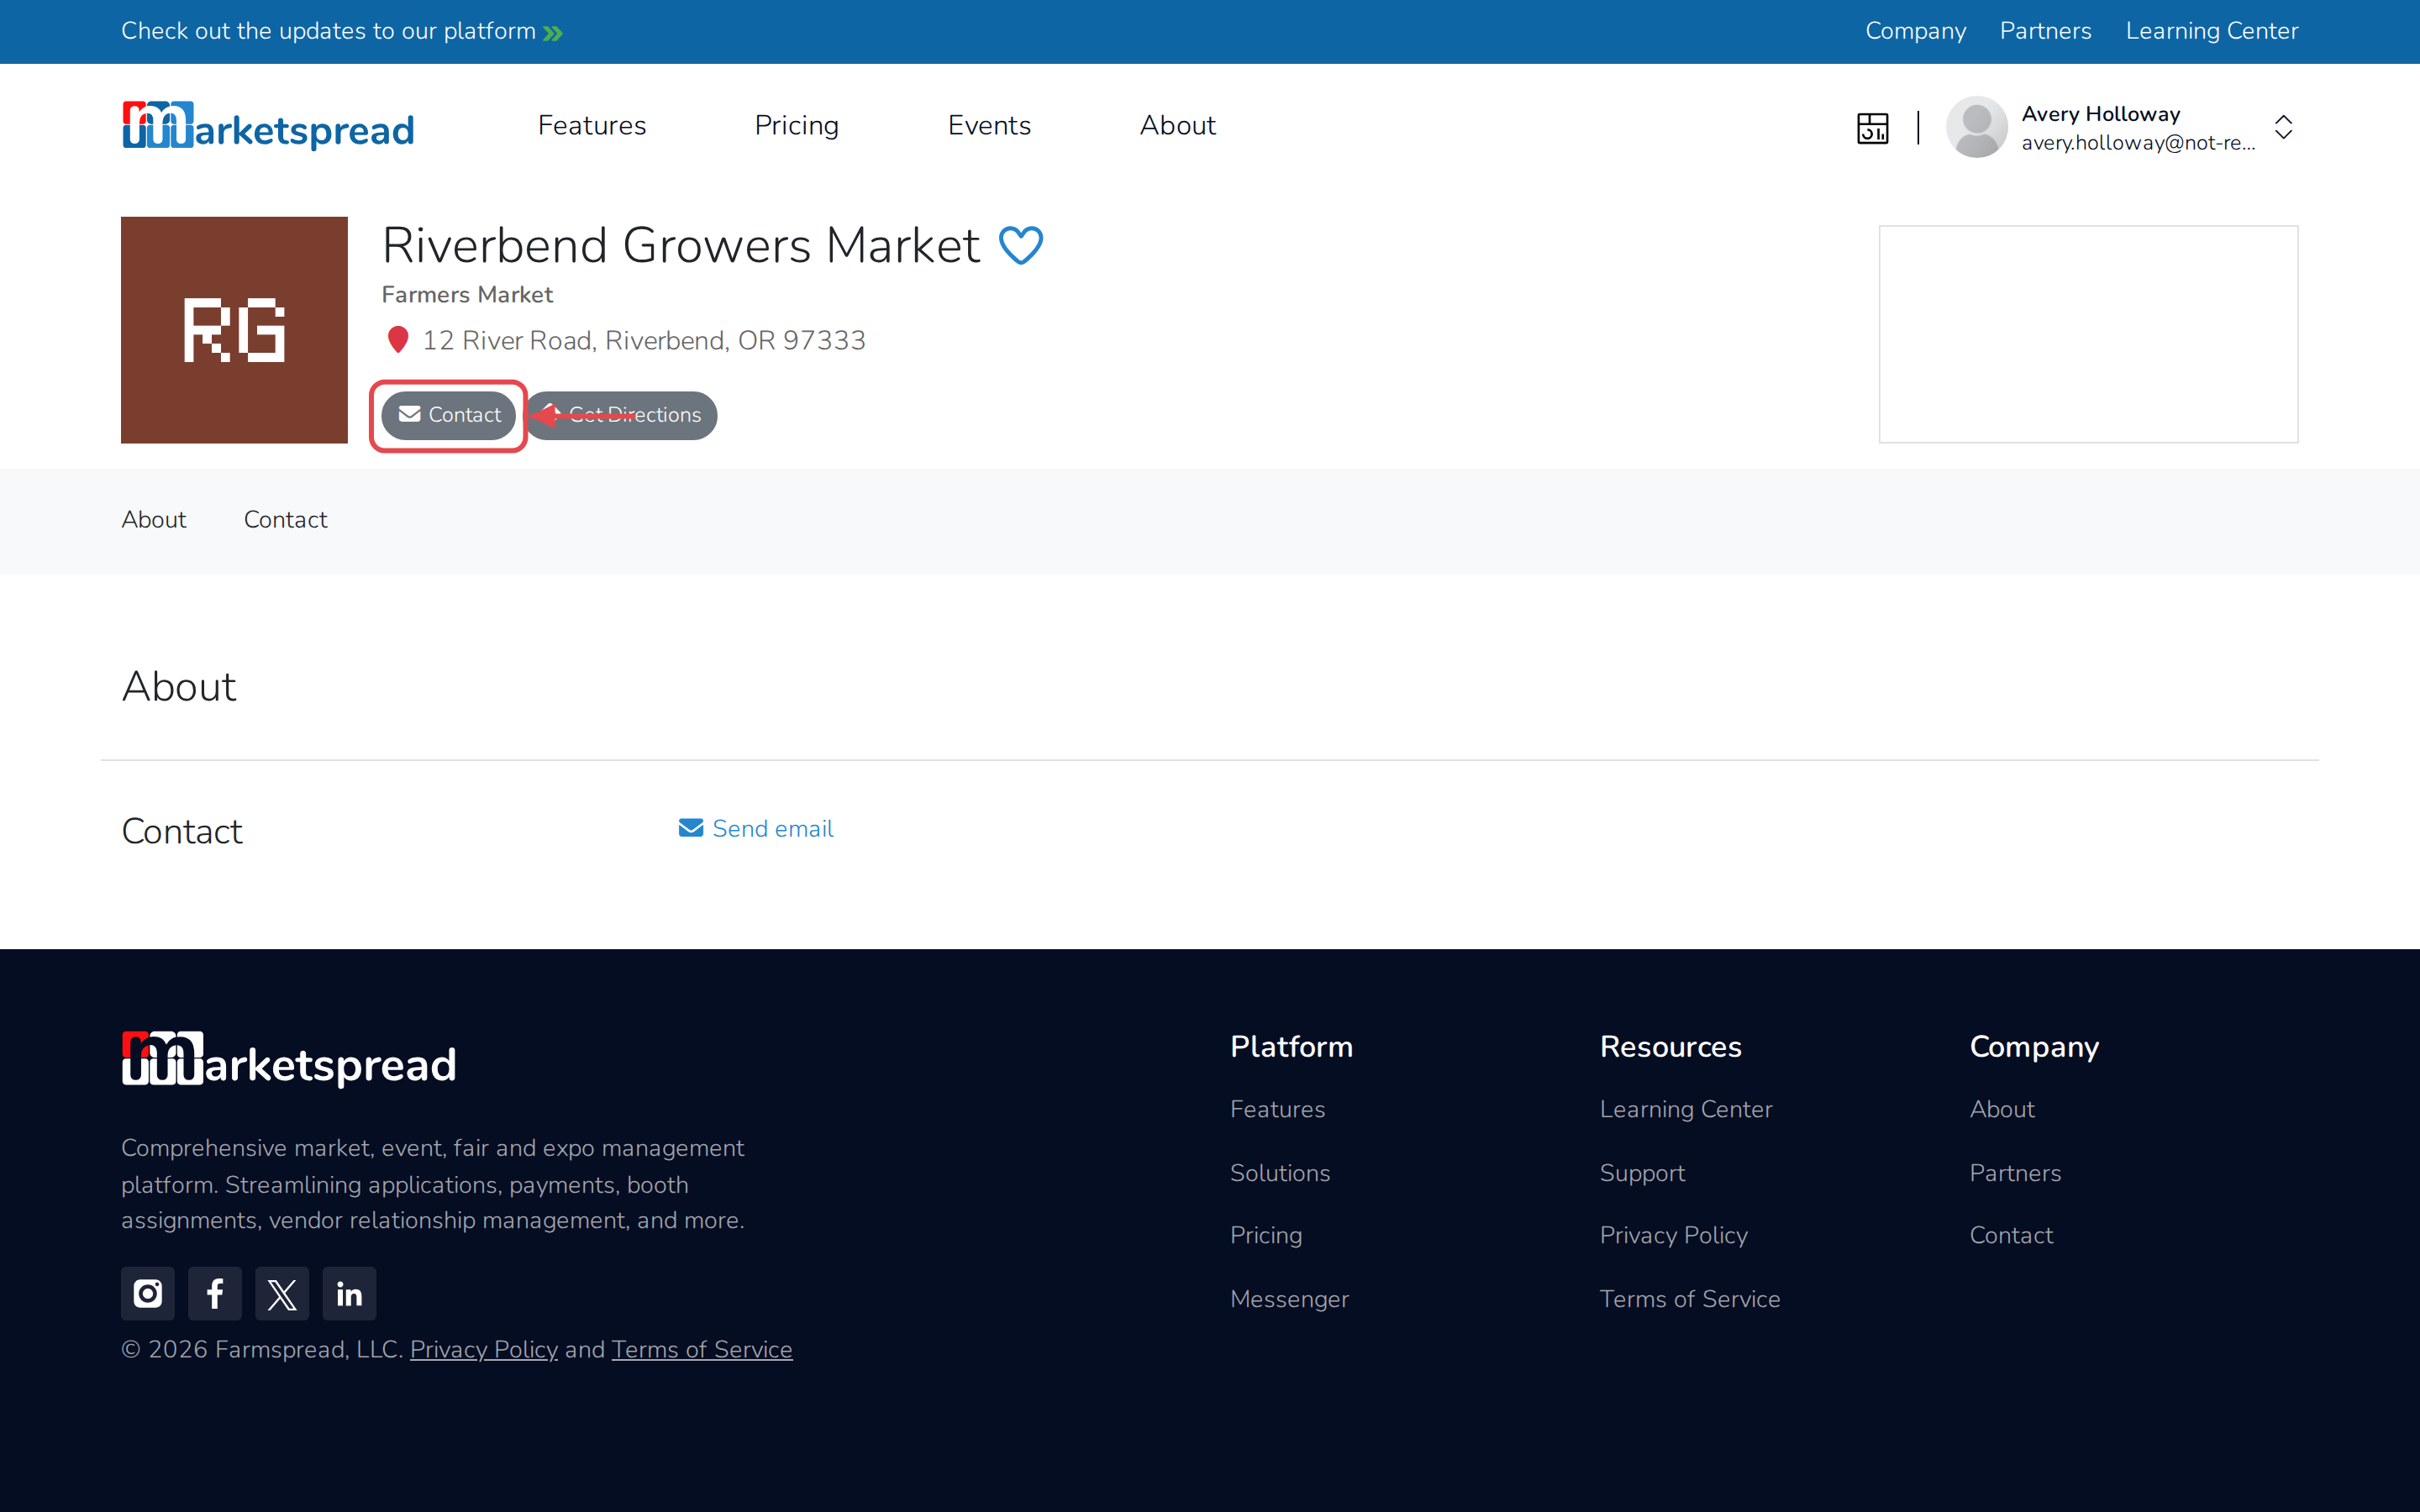The height and width of the screenshot is (1512, 2420).
Task: Click the address '12 River Road, Riverbend, OR 97333'
Action: click(x=644, y=340)
